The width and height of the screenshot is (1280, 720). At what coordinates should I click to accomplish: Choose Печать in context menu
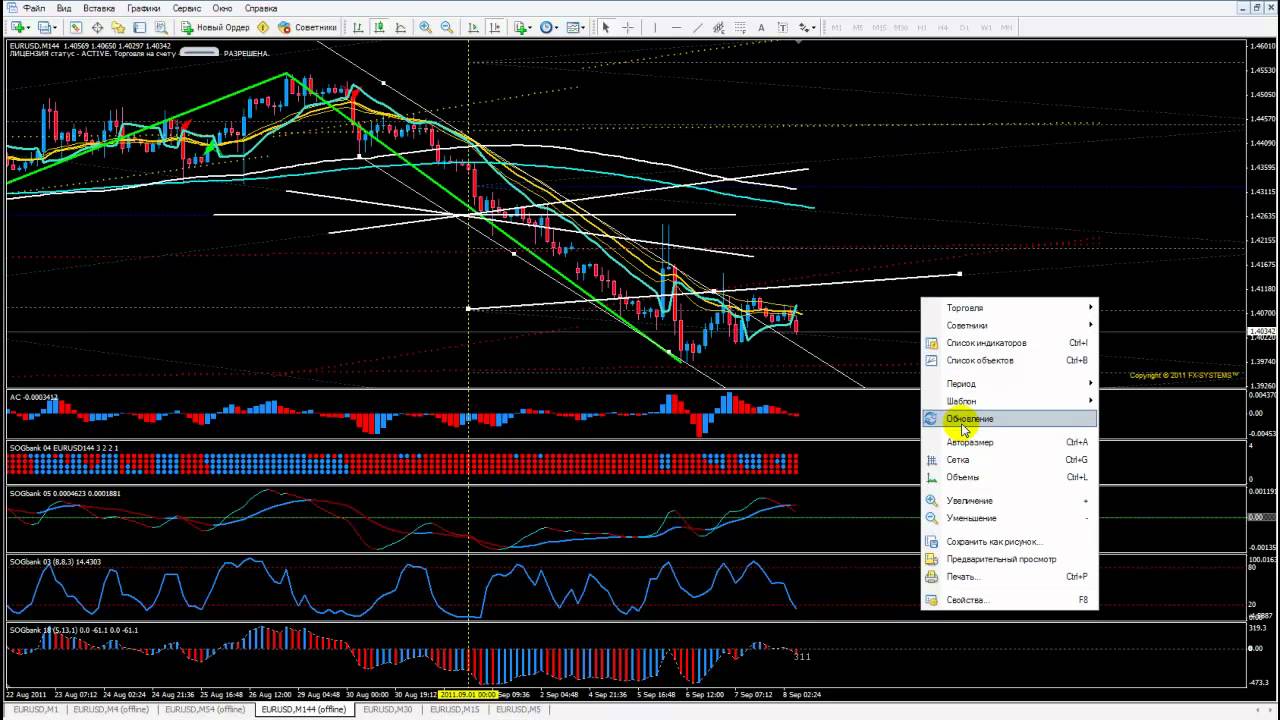pyautogui.click(x=1009, y=577)
